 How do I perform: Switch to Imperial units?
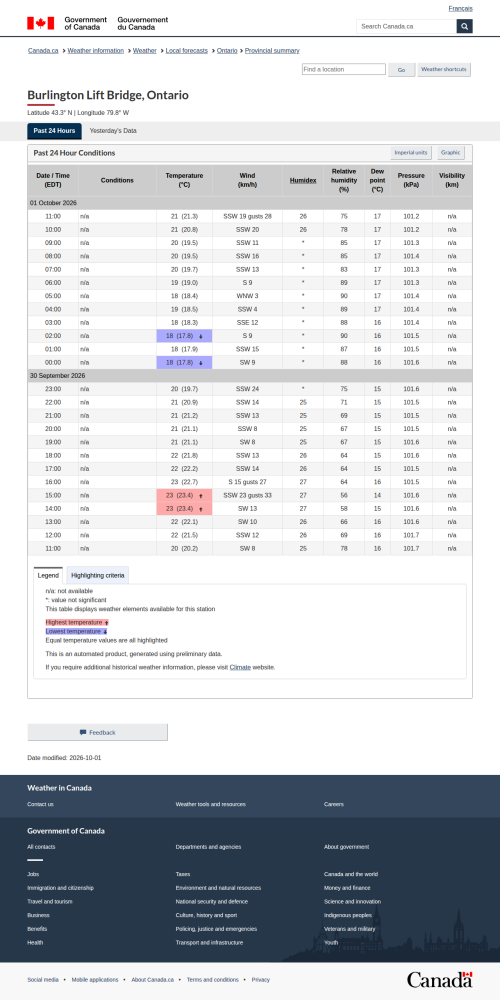[x=411, y=153]
